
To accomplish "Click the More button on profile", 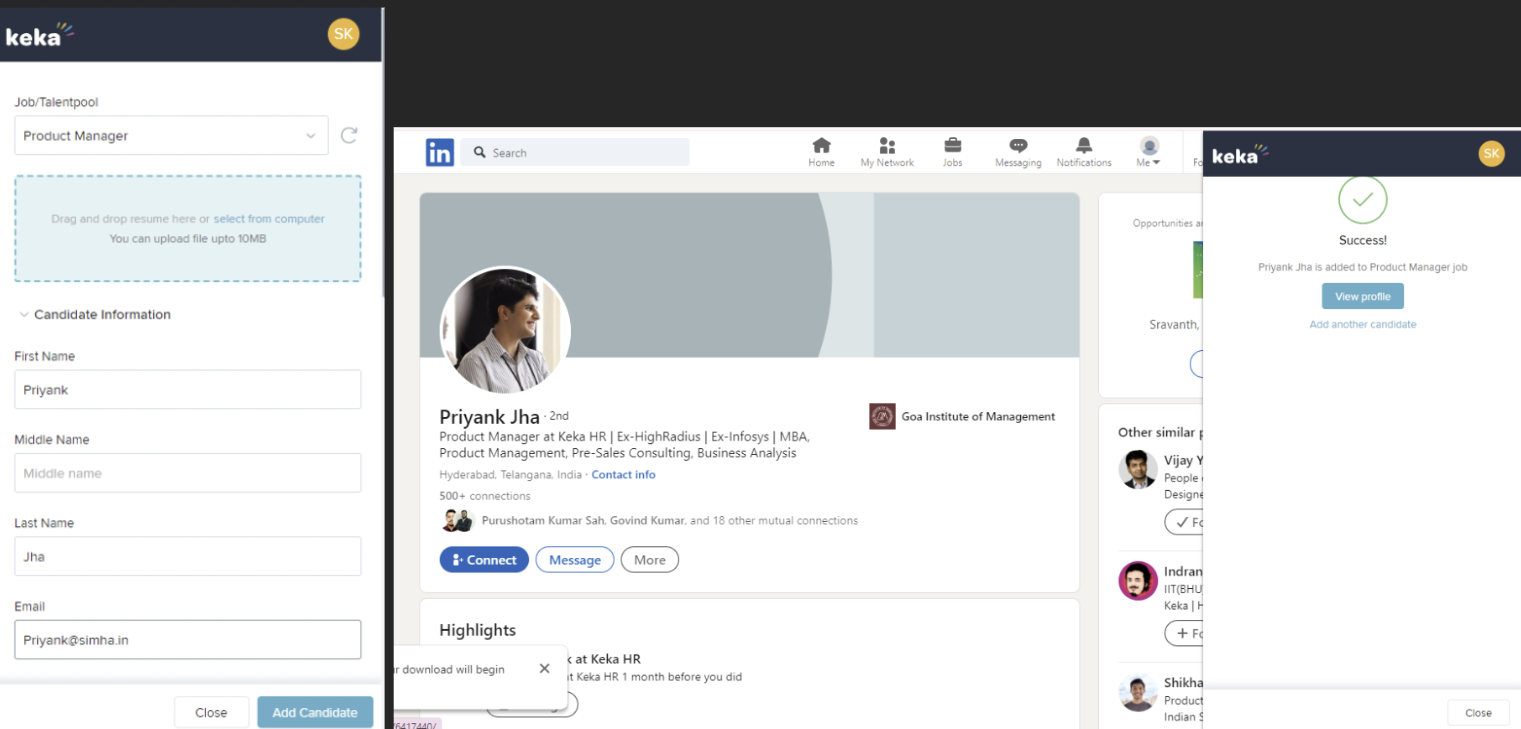I will [649, 560].
